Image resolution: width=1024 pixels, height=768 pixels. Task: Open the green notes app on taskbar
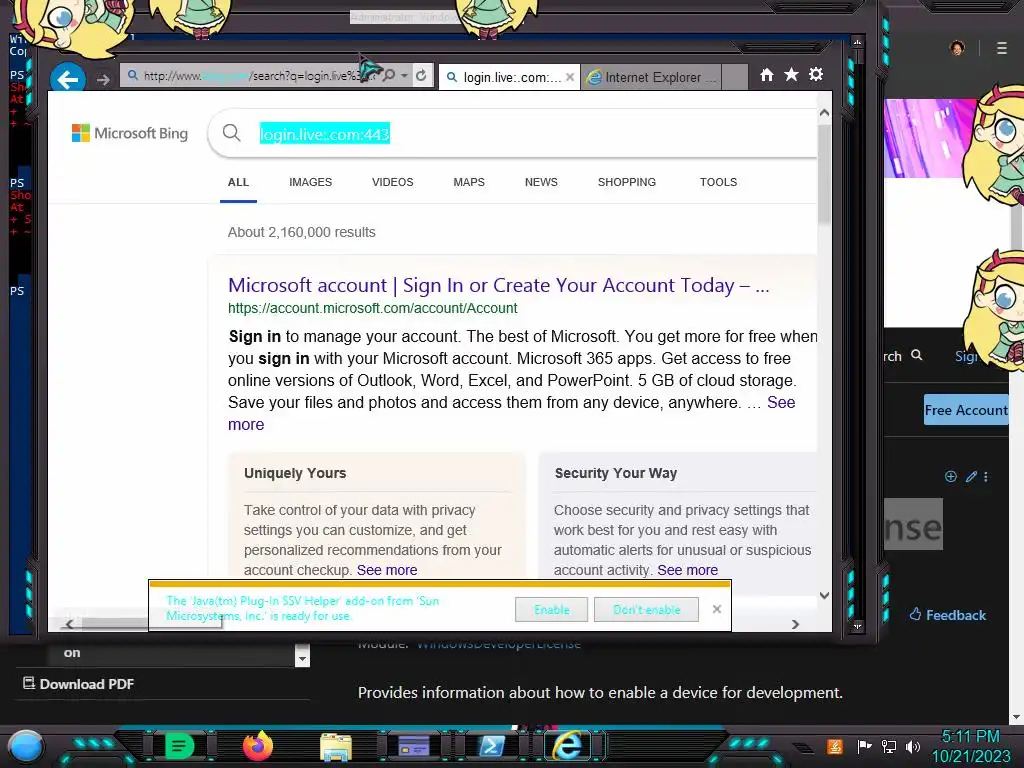pyautogui.click(x=180, y=746)
